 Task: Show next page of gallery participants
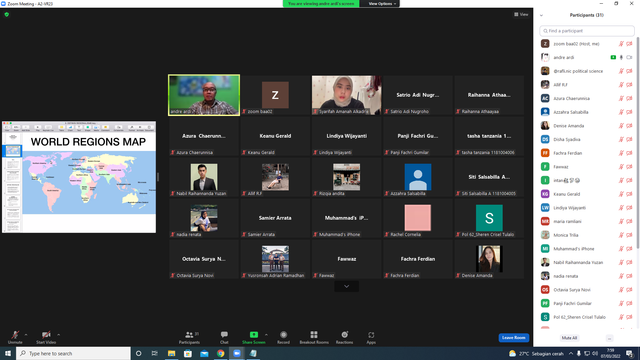tap(347, 286)
